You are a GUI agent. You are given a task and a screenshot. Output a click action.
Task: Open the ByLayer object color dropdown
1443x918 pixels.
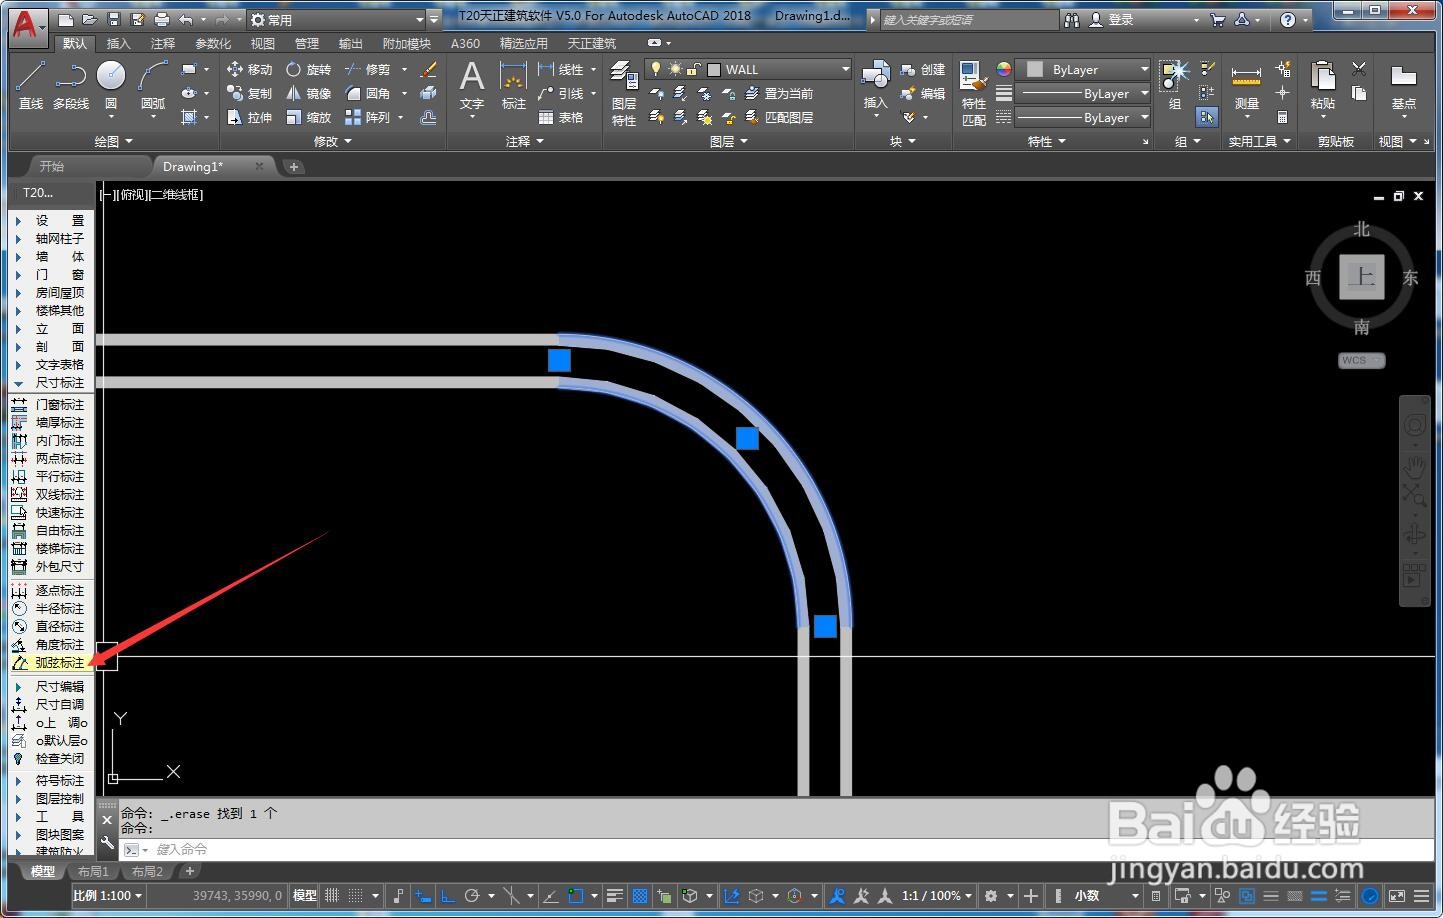point(1144,69)
